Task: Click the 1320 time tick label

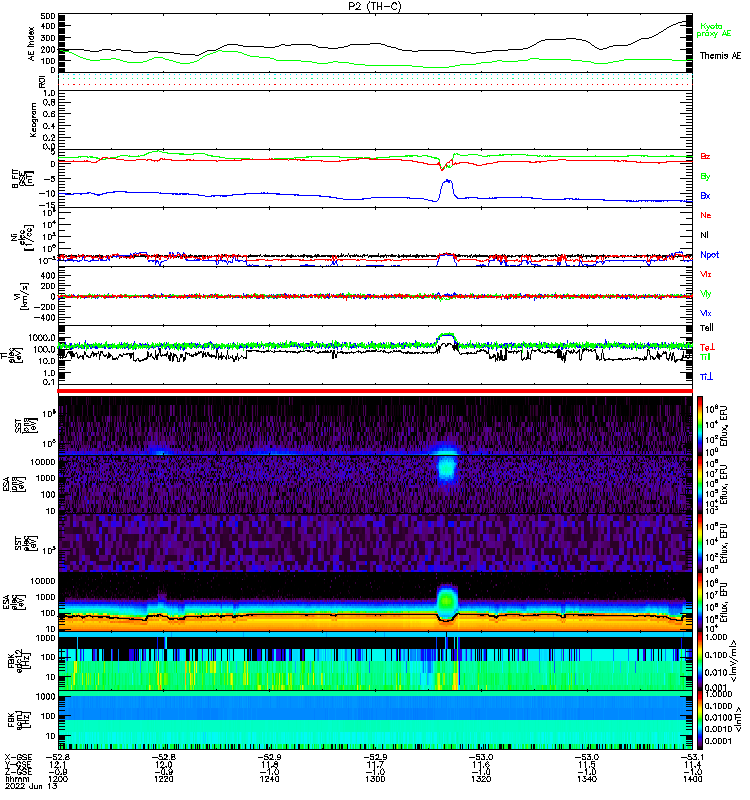Action: click(481, 779)
